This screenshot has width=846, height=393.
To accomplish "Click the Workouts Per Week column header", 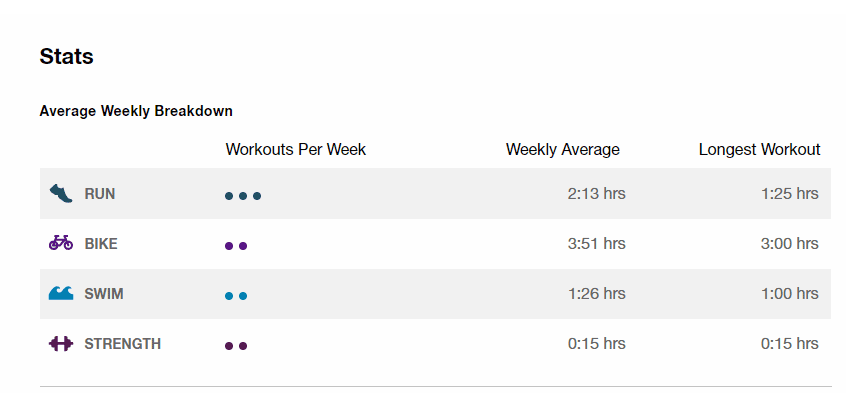I will point(296,150).
